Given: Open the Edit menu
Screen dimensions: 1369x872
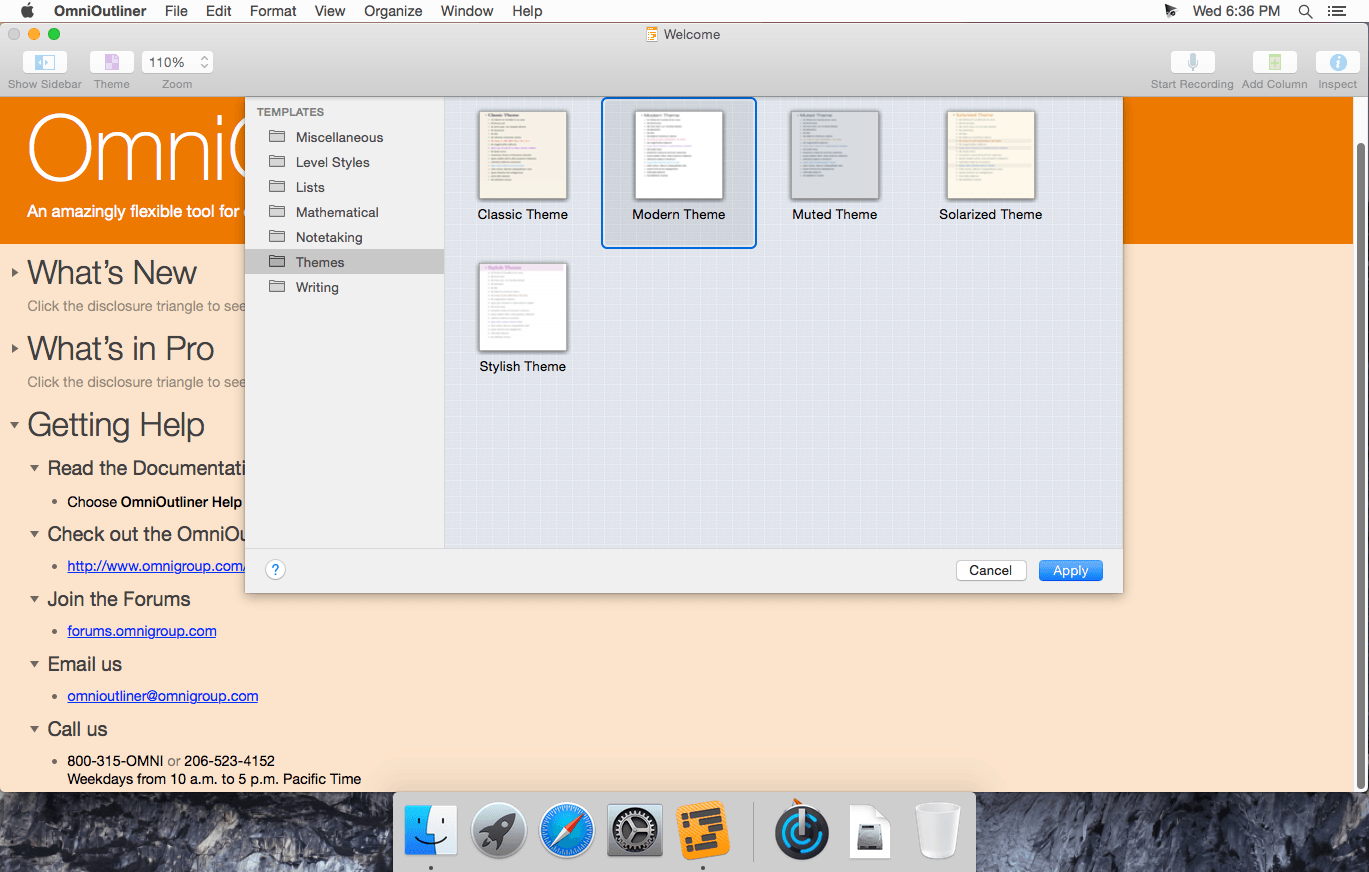Looking at the screenshot, I should (x=219, y=11).
